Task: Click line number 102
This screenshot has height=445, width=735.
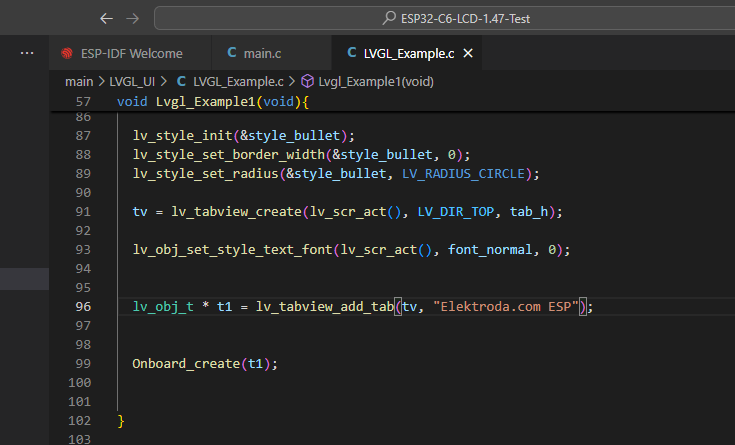Action: [79, 421]
